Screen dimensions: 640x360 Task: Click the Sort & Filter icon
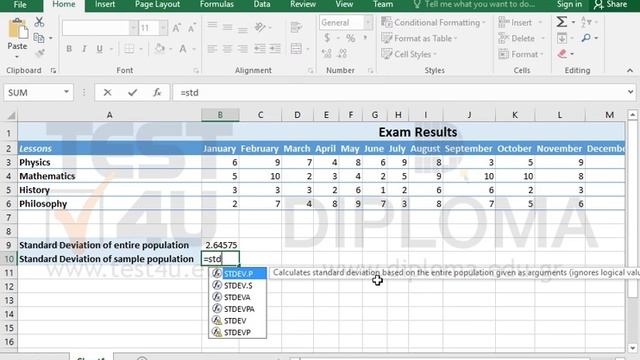pos(586,22)
